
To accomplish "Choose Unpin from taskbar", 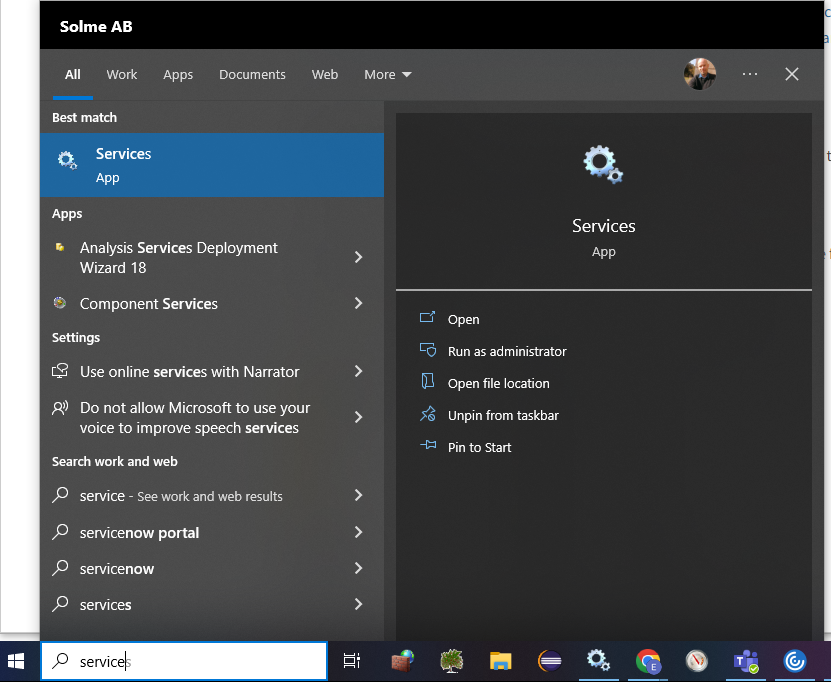I will click(503, 415).
